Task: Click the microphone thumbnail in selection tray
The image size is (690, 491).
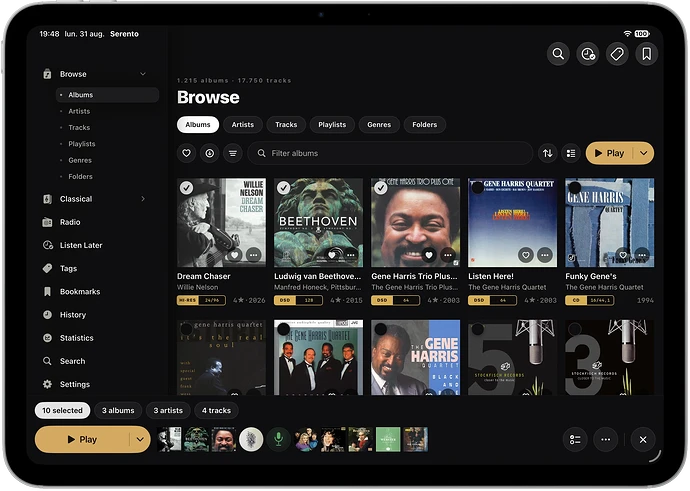Action: click(278, 439)
